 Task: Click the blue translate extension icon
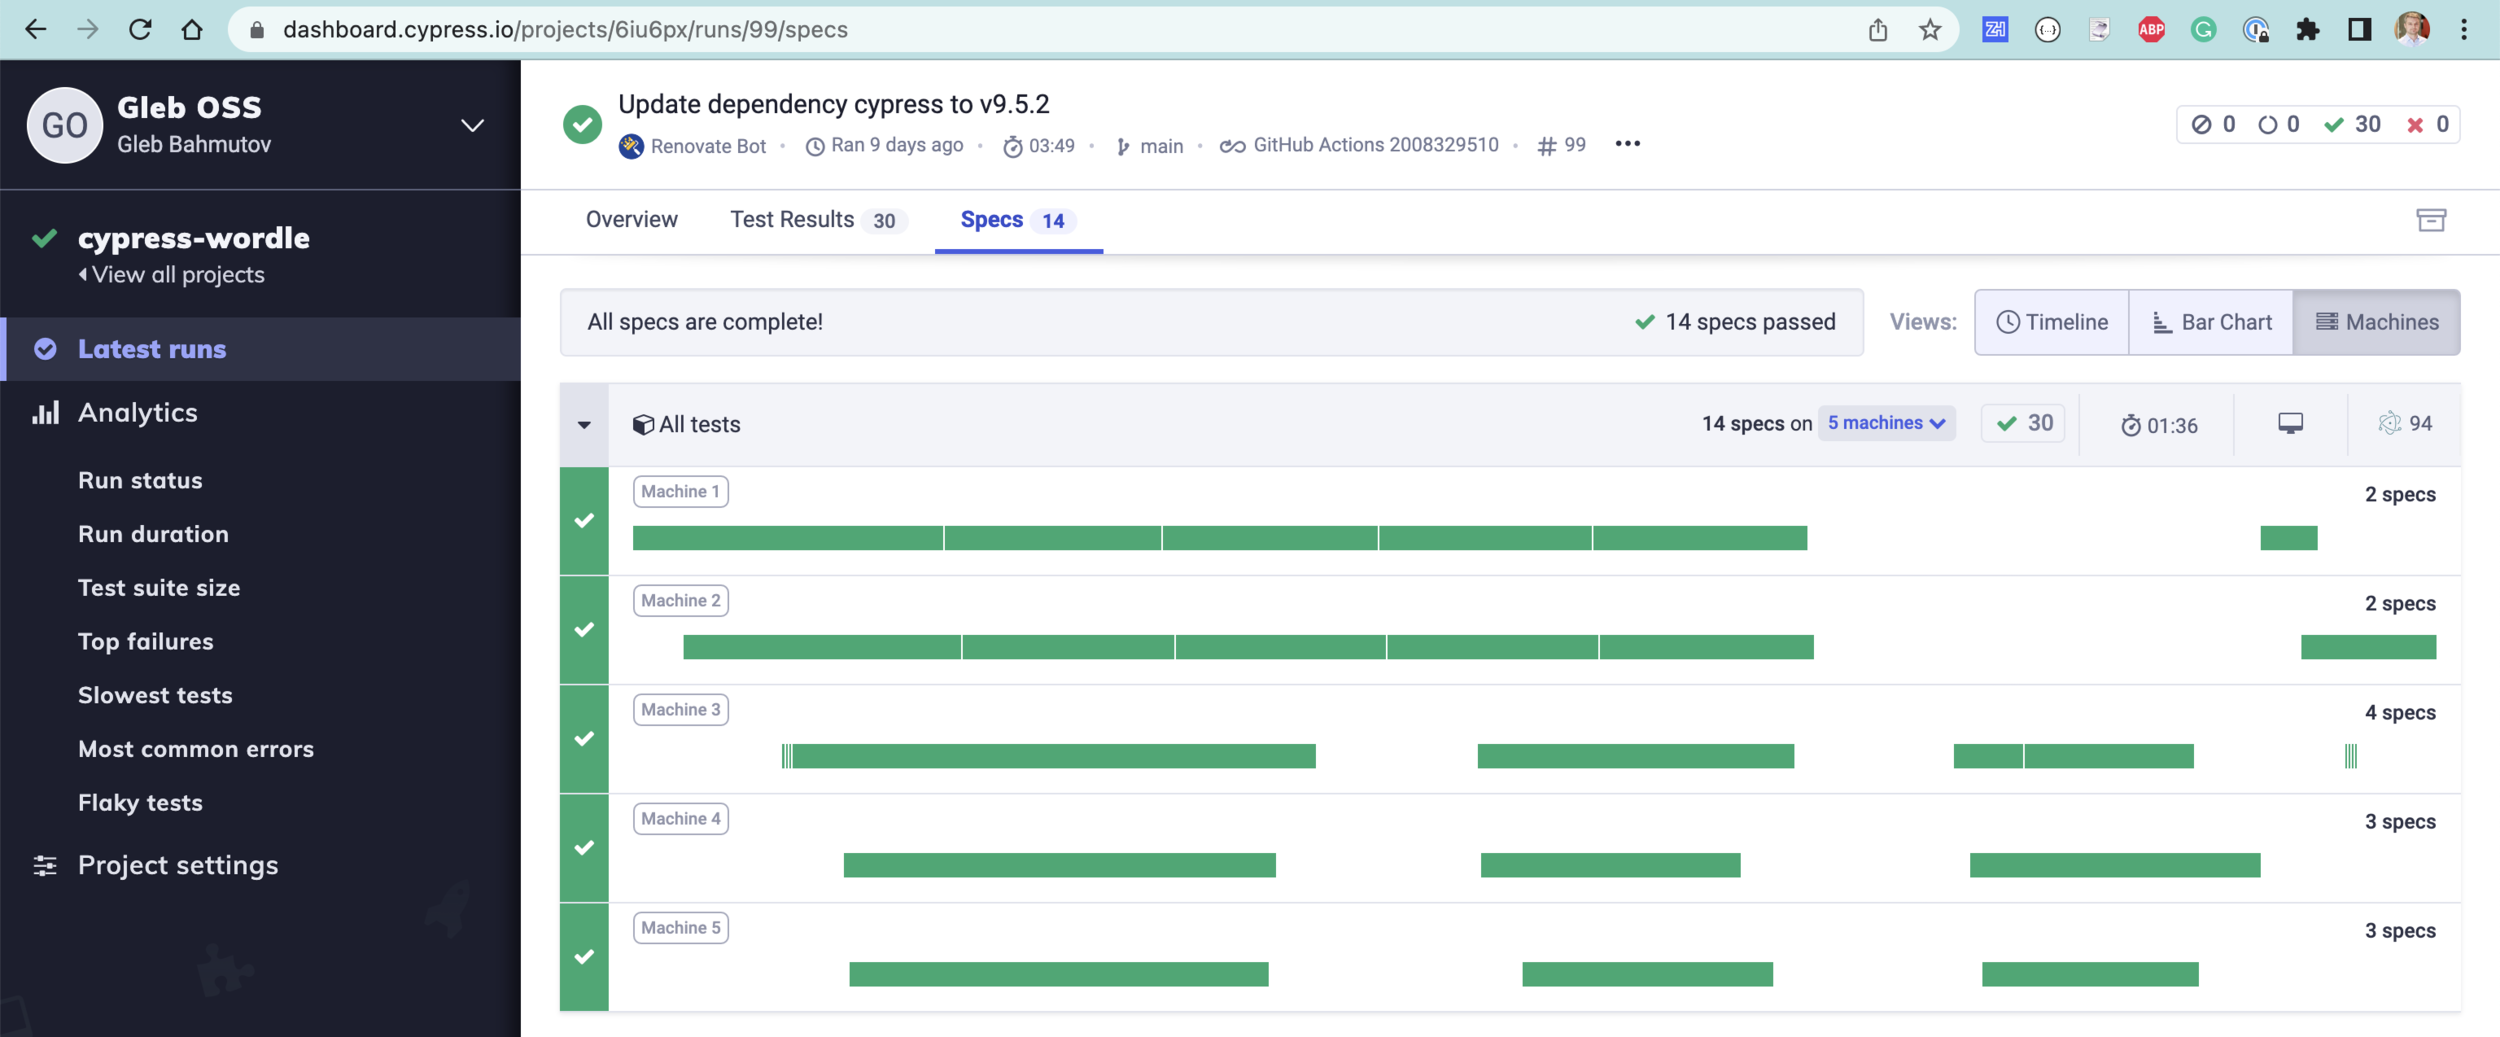click(1995, 30)
